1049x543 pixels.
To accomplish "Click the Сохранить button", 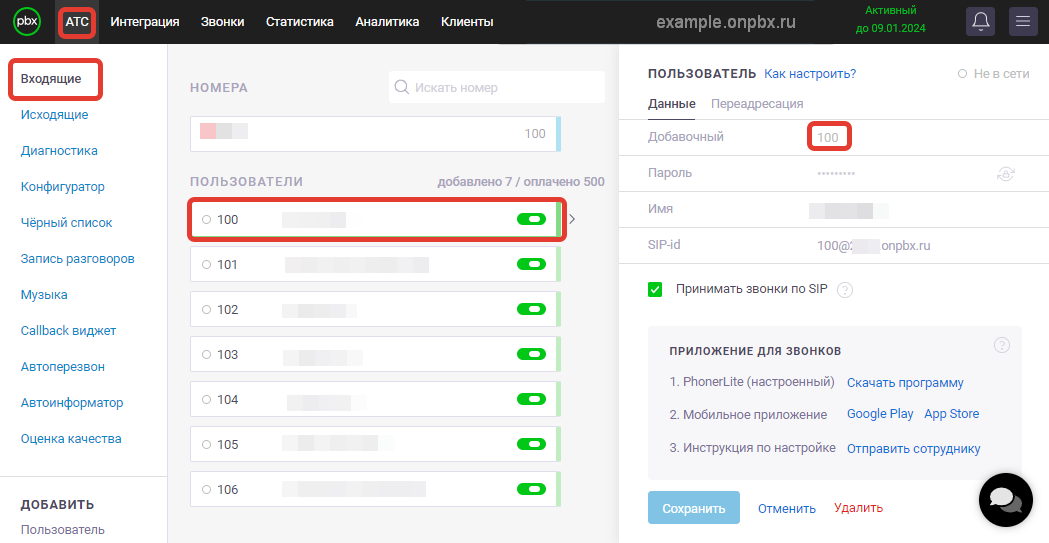I will pos(694,508).
